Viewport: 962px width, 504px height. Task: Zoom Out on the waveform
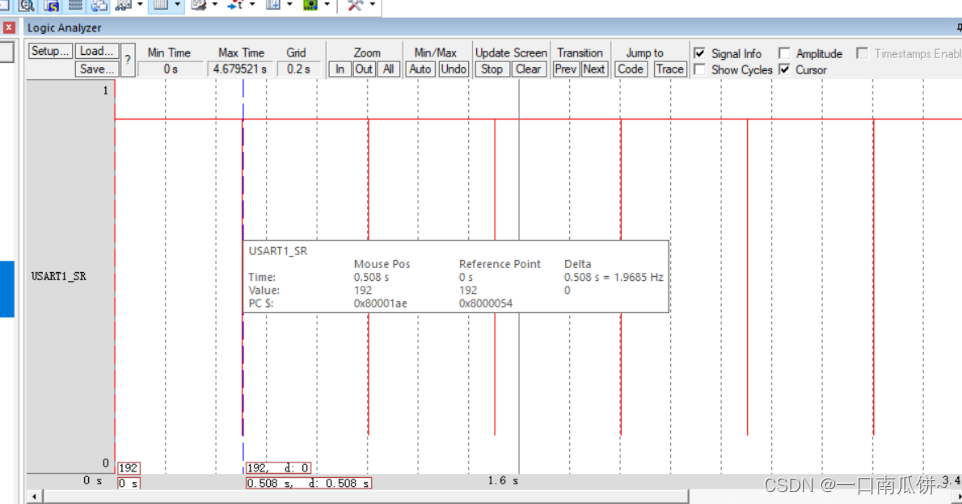(x=364, y=69)
